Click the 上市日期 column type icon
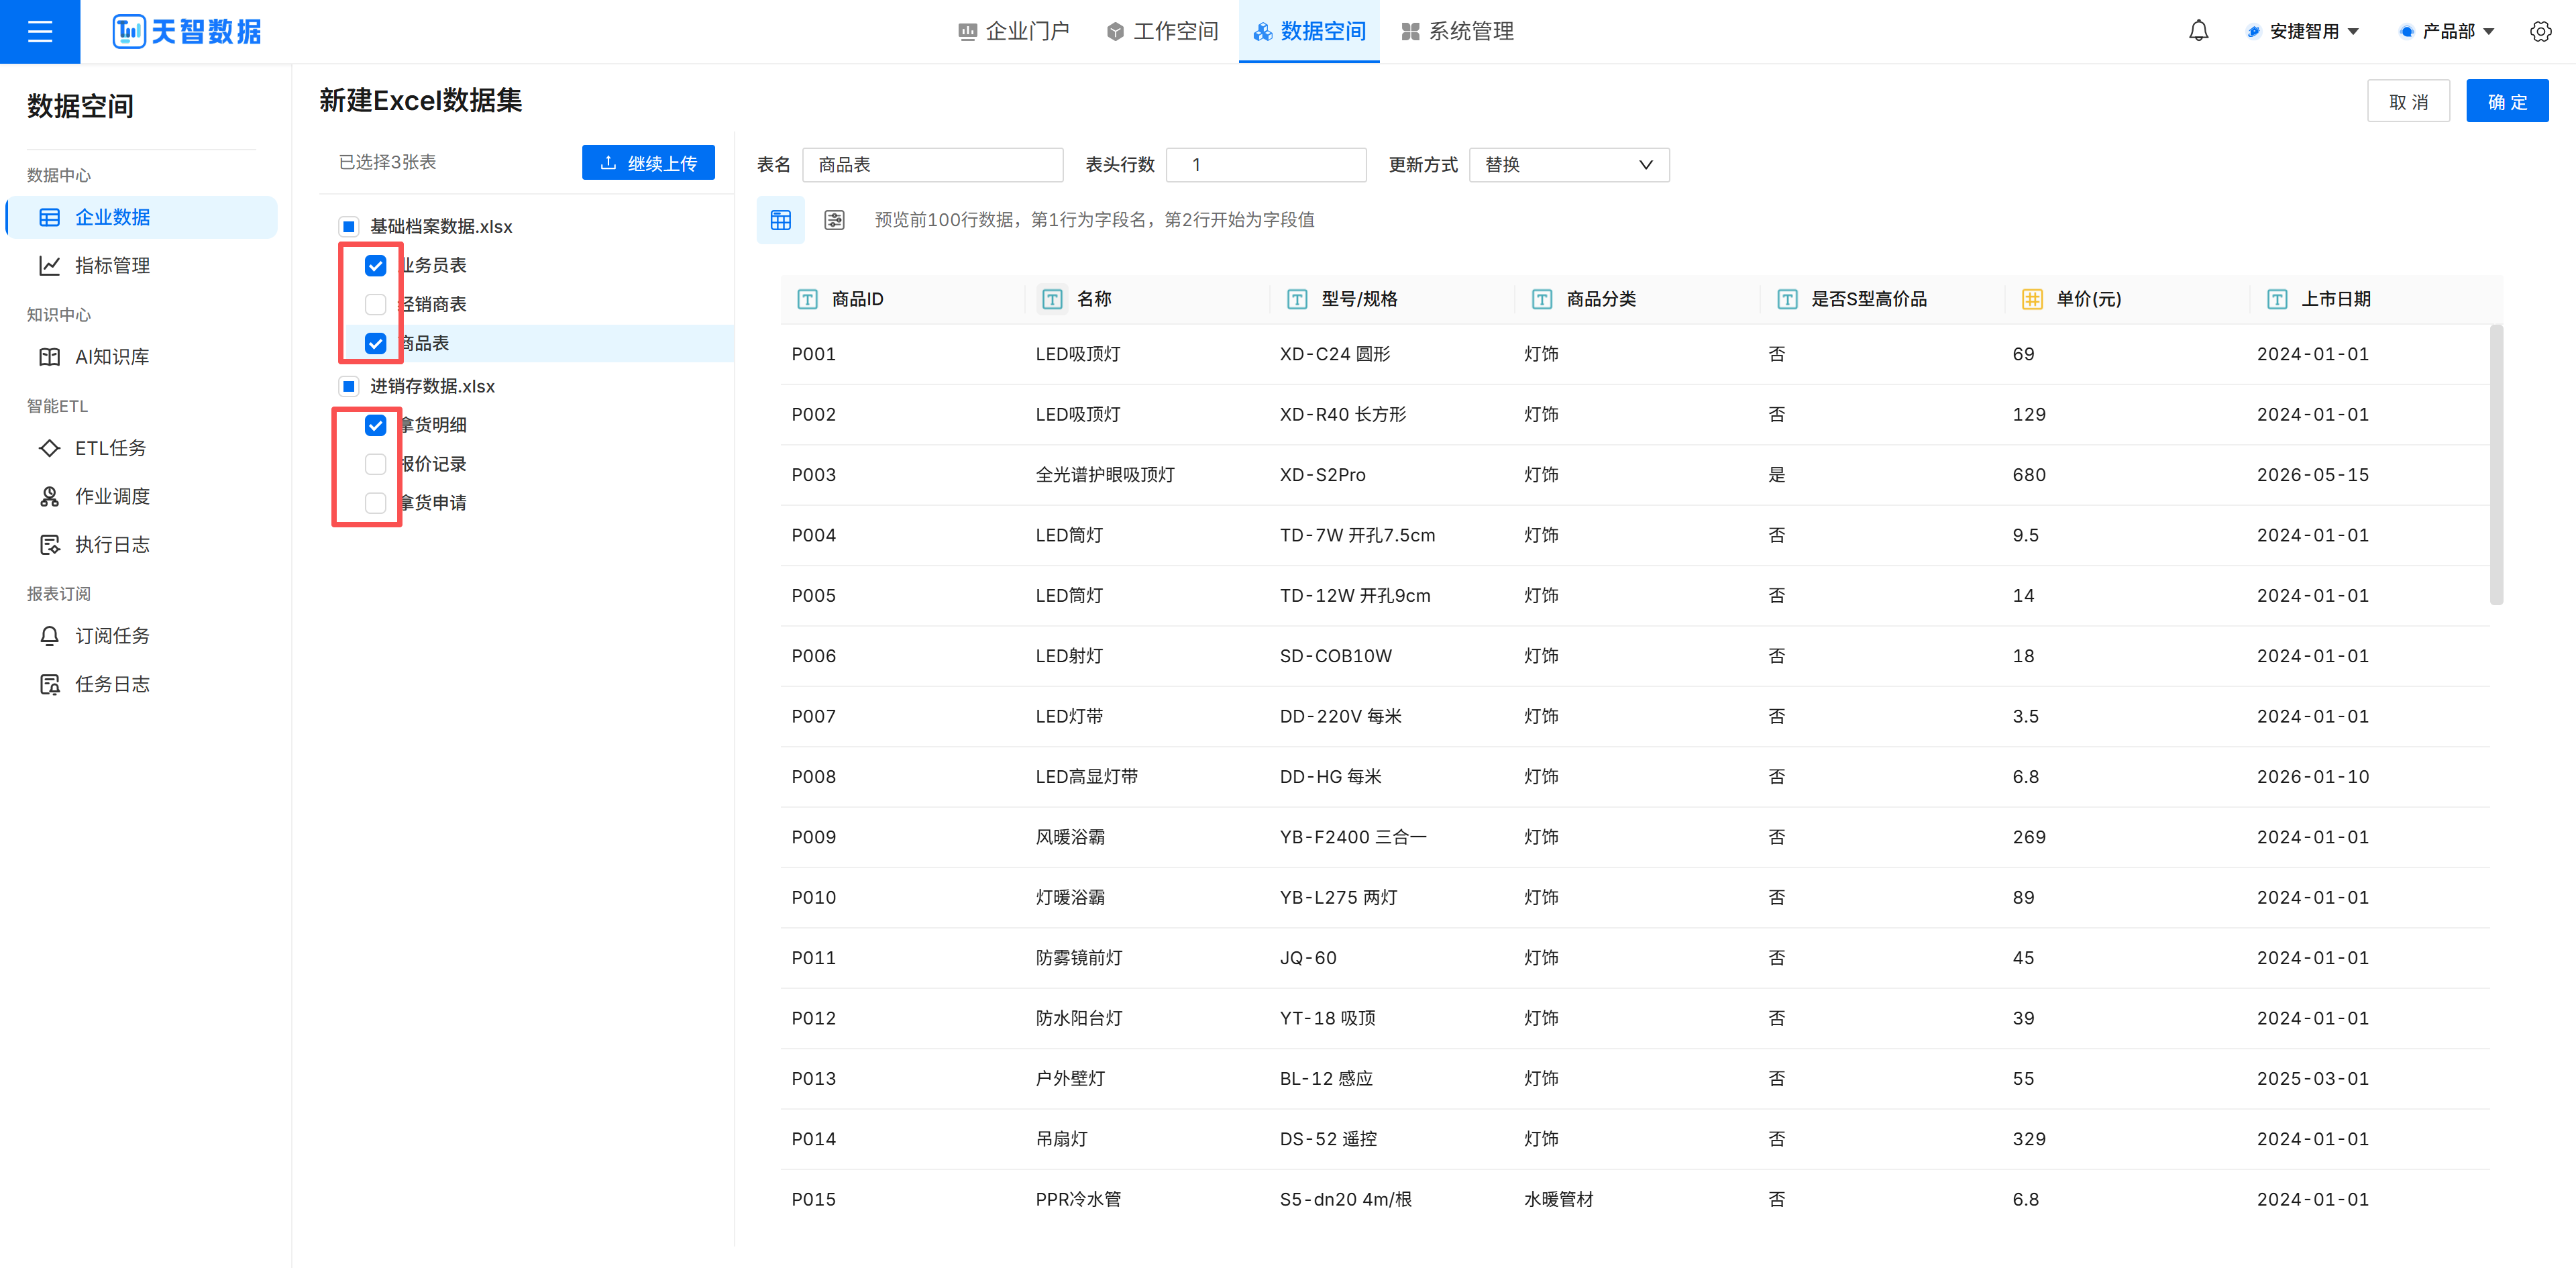This screenshot has width=2576, height=1268. 2277,299
